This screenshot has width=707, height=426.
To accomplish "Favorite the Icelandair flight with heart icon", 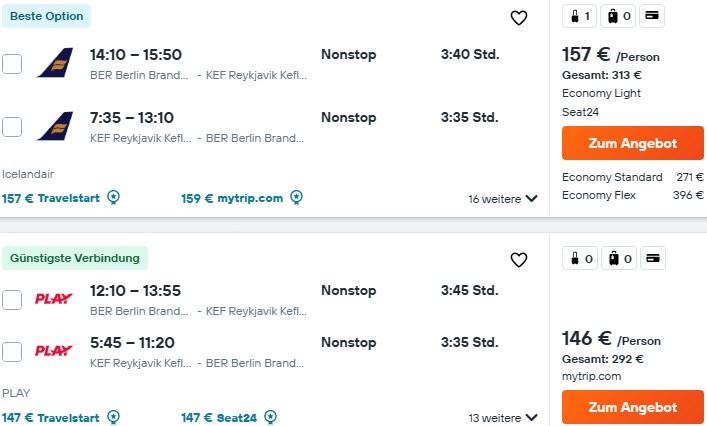I will pyautogui.click(x=519, y=18).
